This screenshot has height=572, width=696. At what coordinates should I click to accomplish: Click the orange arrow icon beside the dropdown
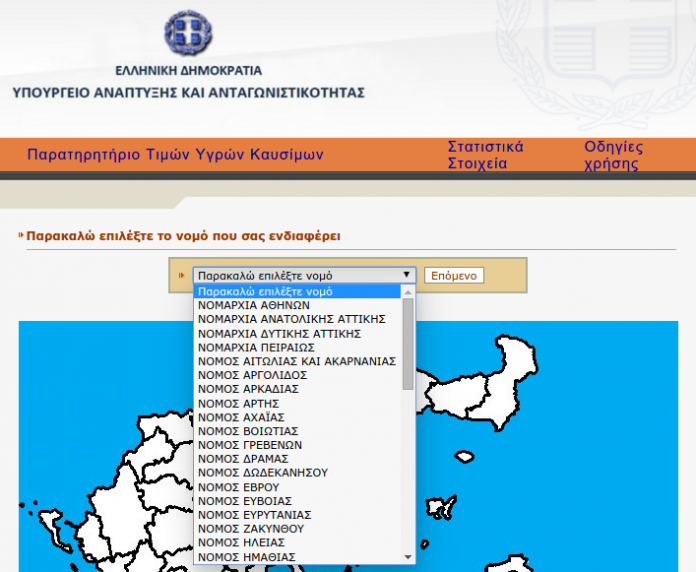click(181, 276)
